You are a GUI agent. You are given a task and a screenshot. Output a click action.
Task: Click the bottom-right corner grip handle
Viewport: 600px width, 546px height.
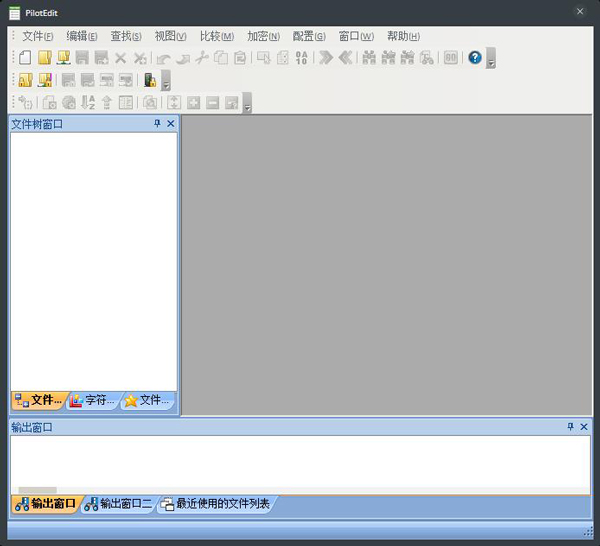pos(588,532)
